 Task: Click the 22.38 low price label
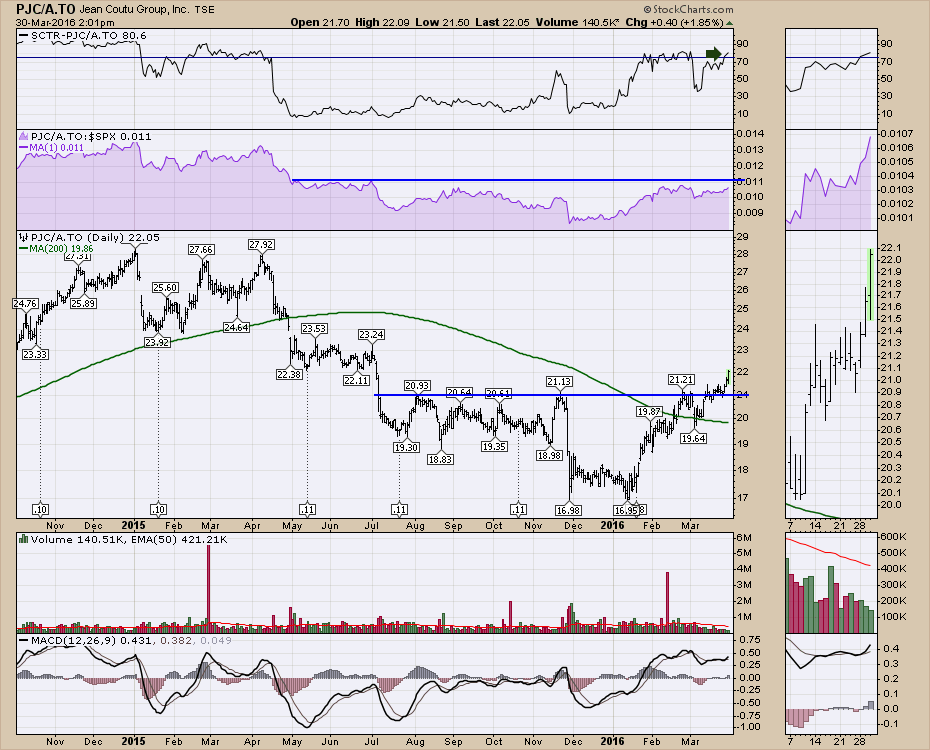tap(289, 374)
